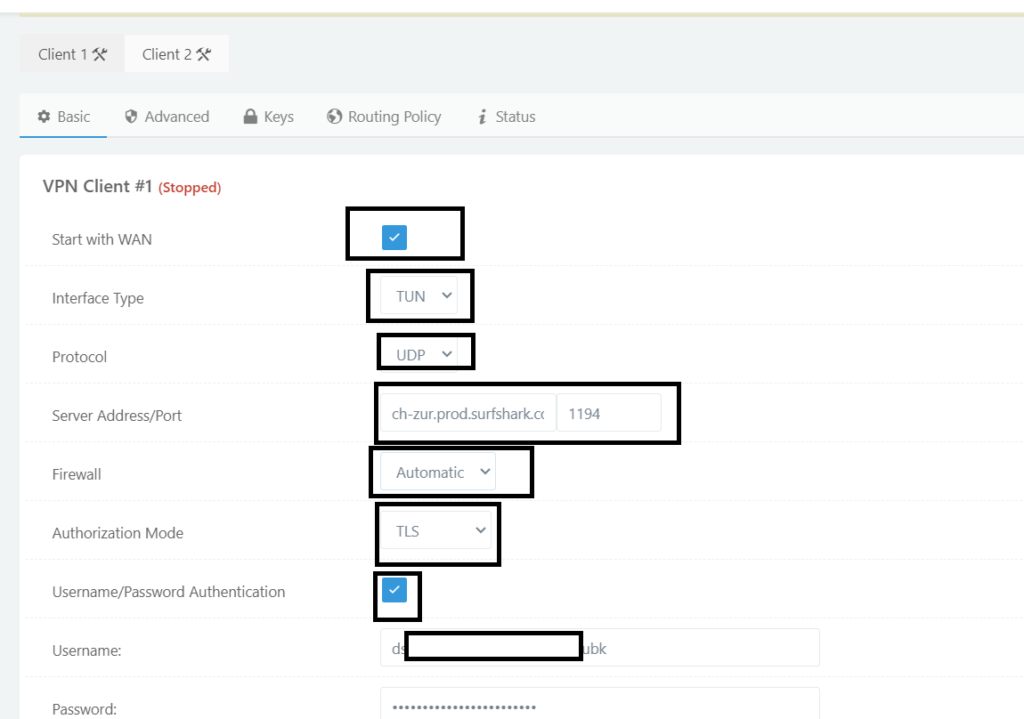Switch to the Client 2 tab
Screen dimensions: 1024x719
point(176,55)
